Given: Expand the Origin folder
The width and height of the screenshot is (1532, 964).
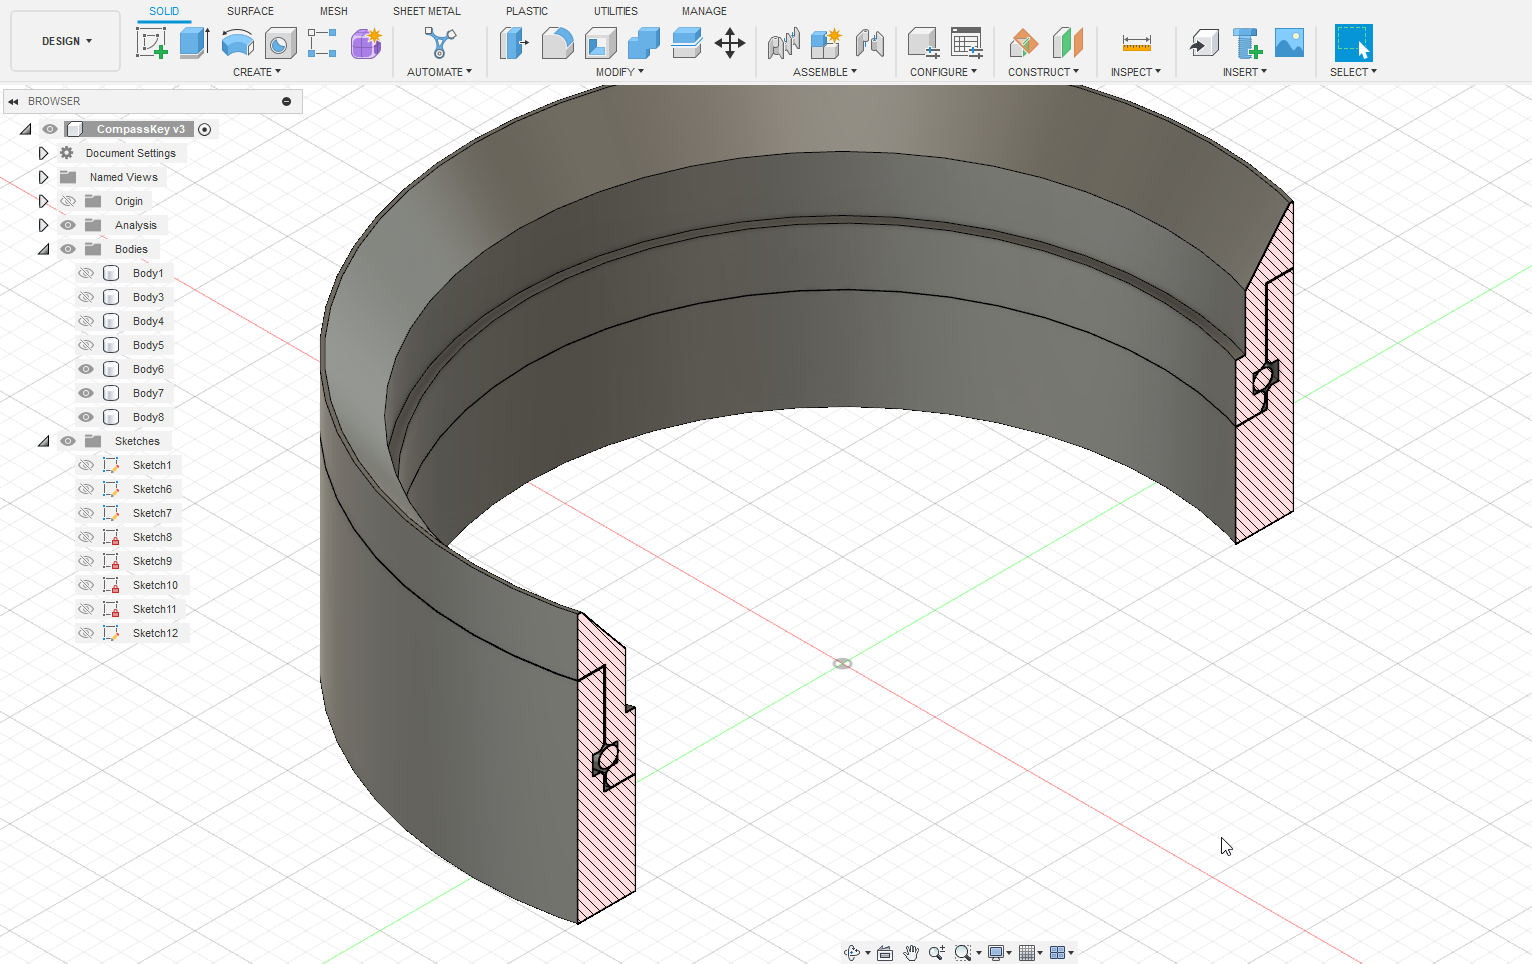Looking at the screenshot, I should (43, 201).
